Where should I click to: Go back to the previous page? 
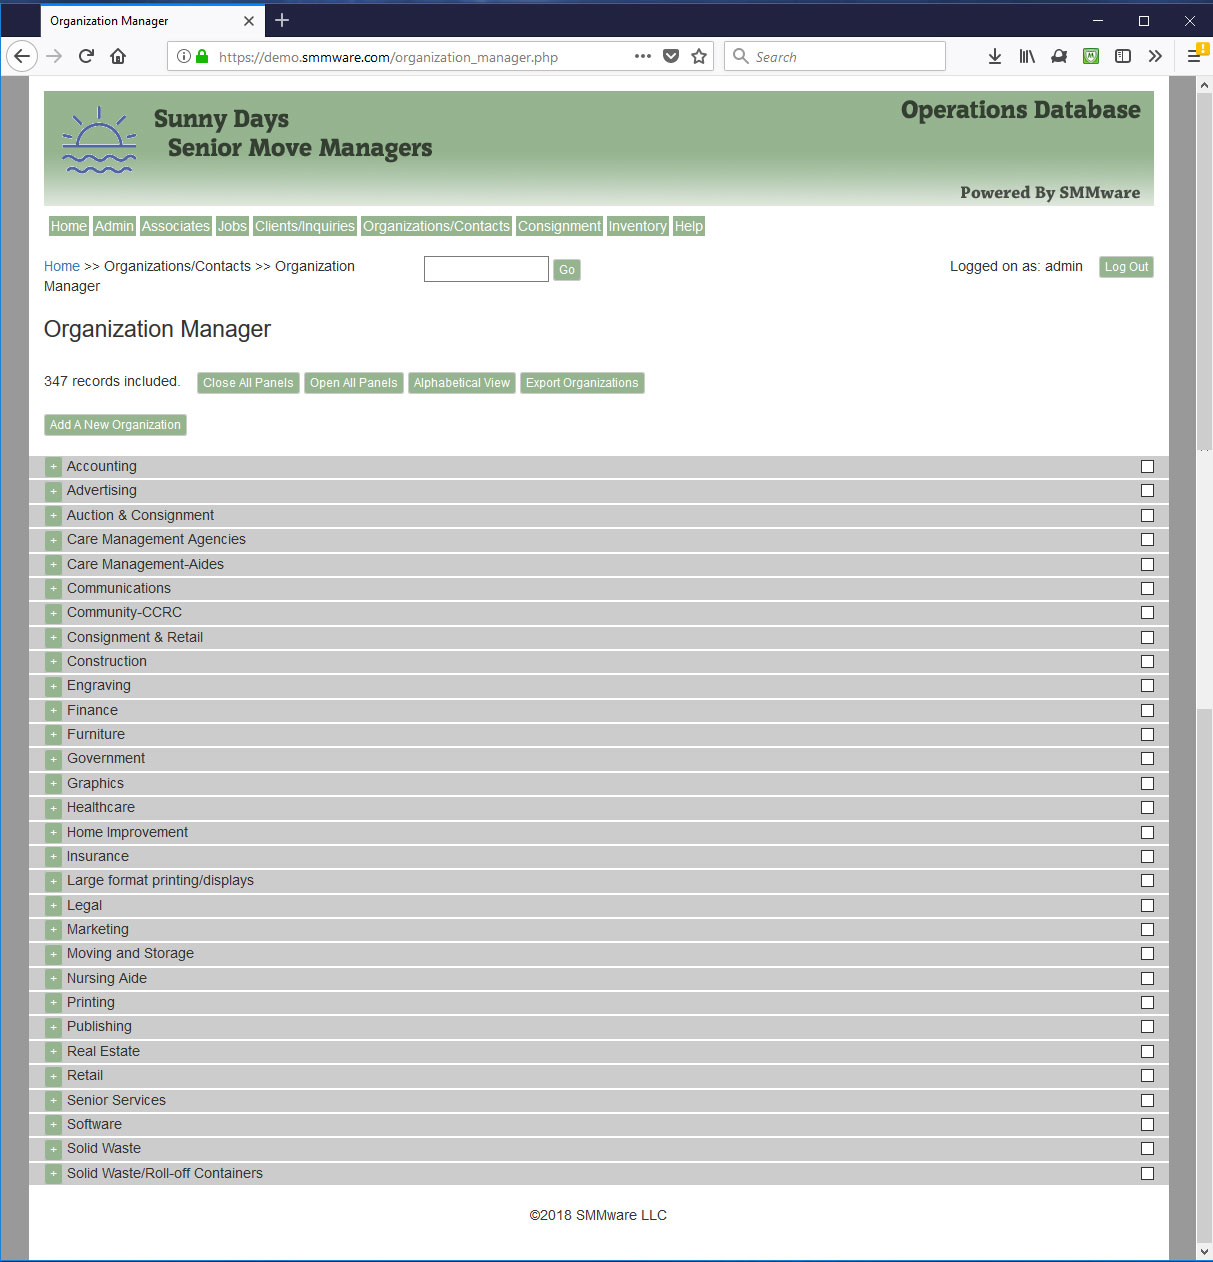click(x=22, y=56)
